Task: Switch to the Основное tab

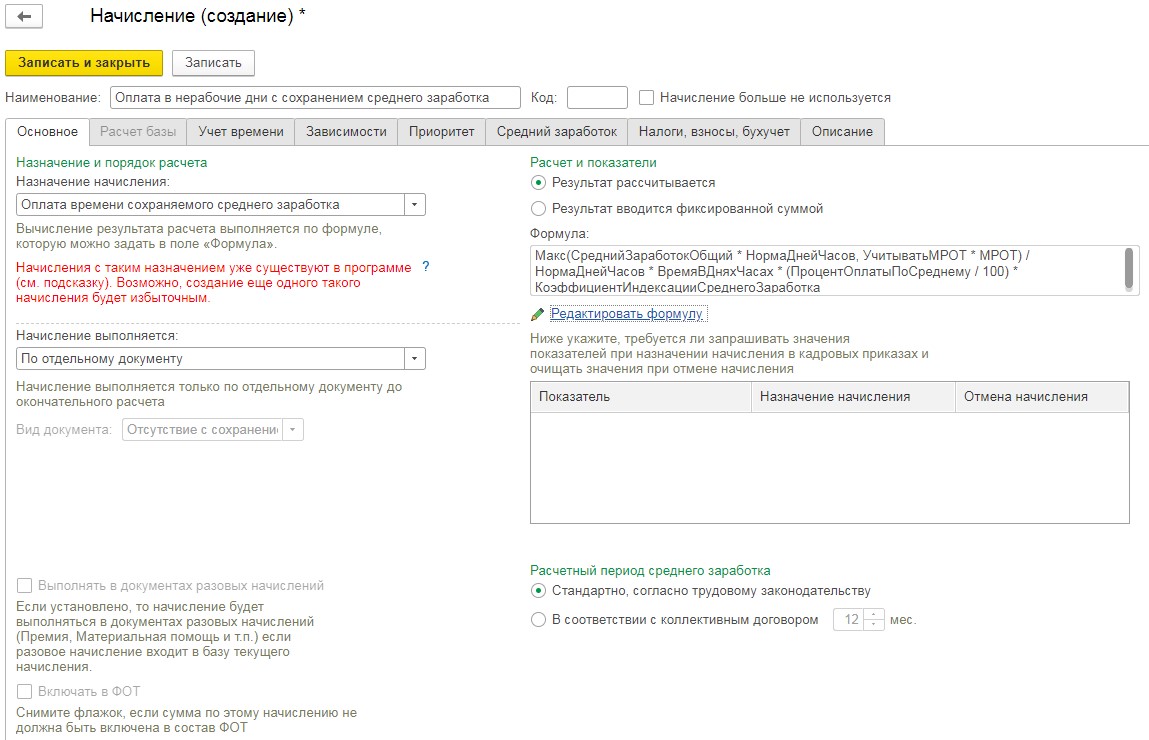Action: click(x=48, y=132)
